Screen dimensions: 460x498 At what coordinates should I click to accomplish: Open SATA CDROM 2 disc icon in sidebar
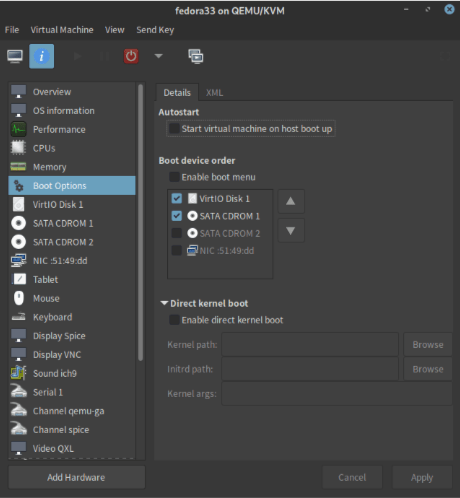pyautogui.click(x=19, y=242)
